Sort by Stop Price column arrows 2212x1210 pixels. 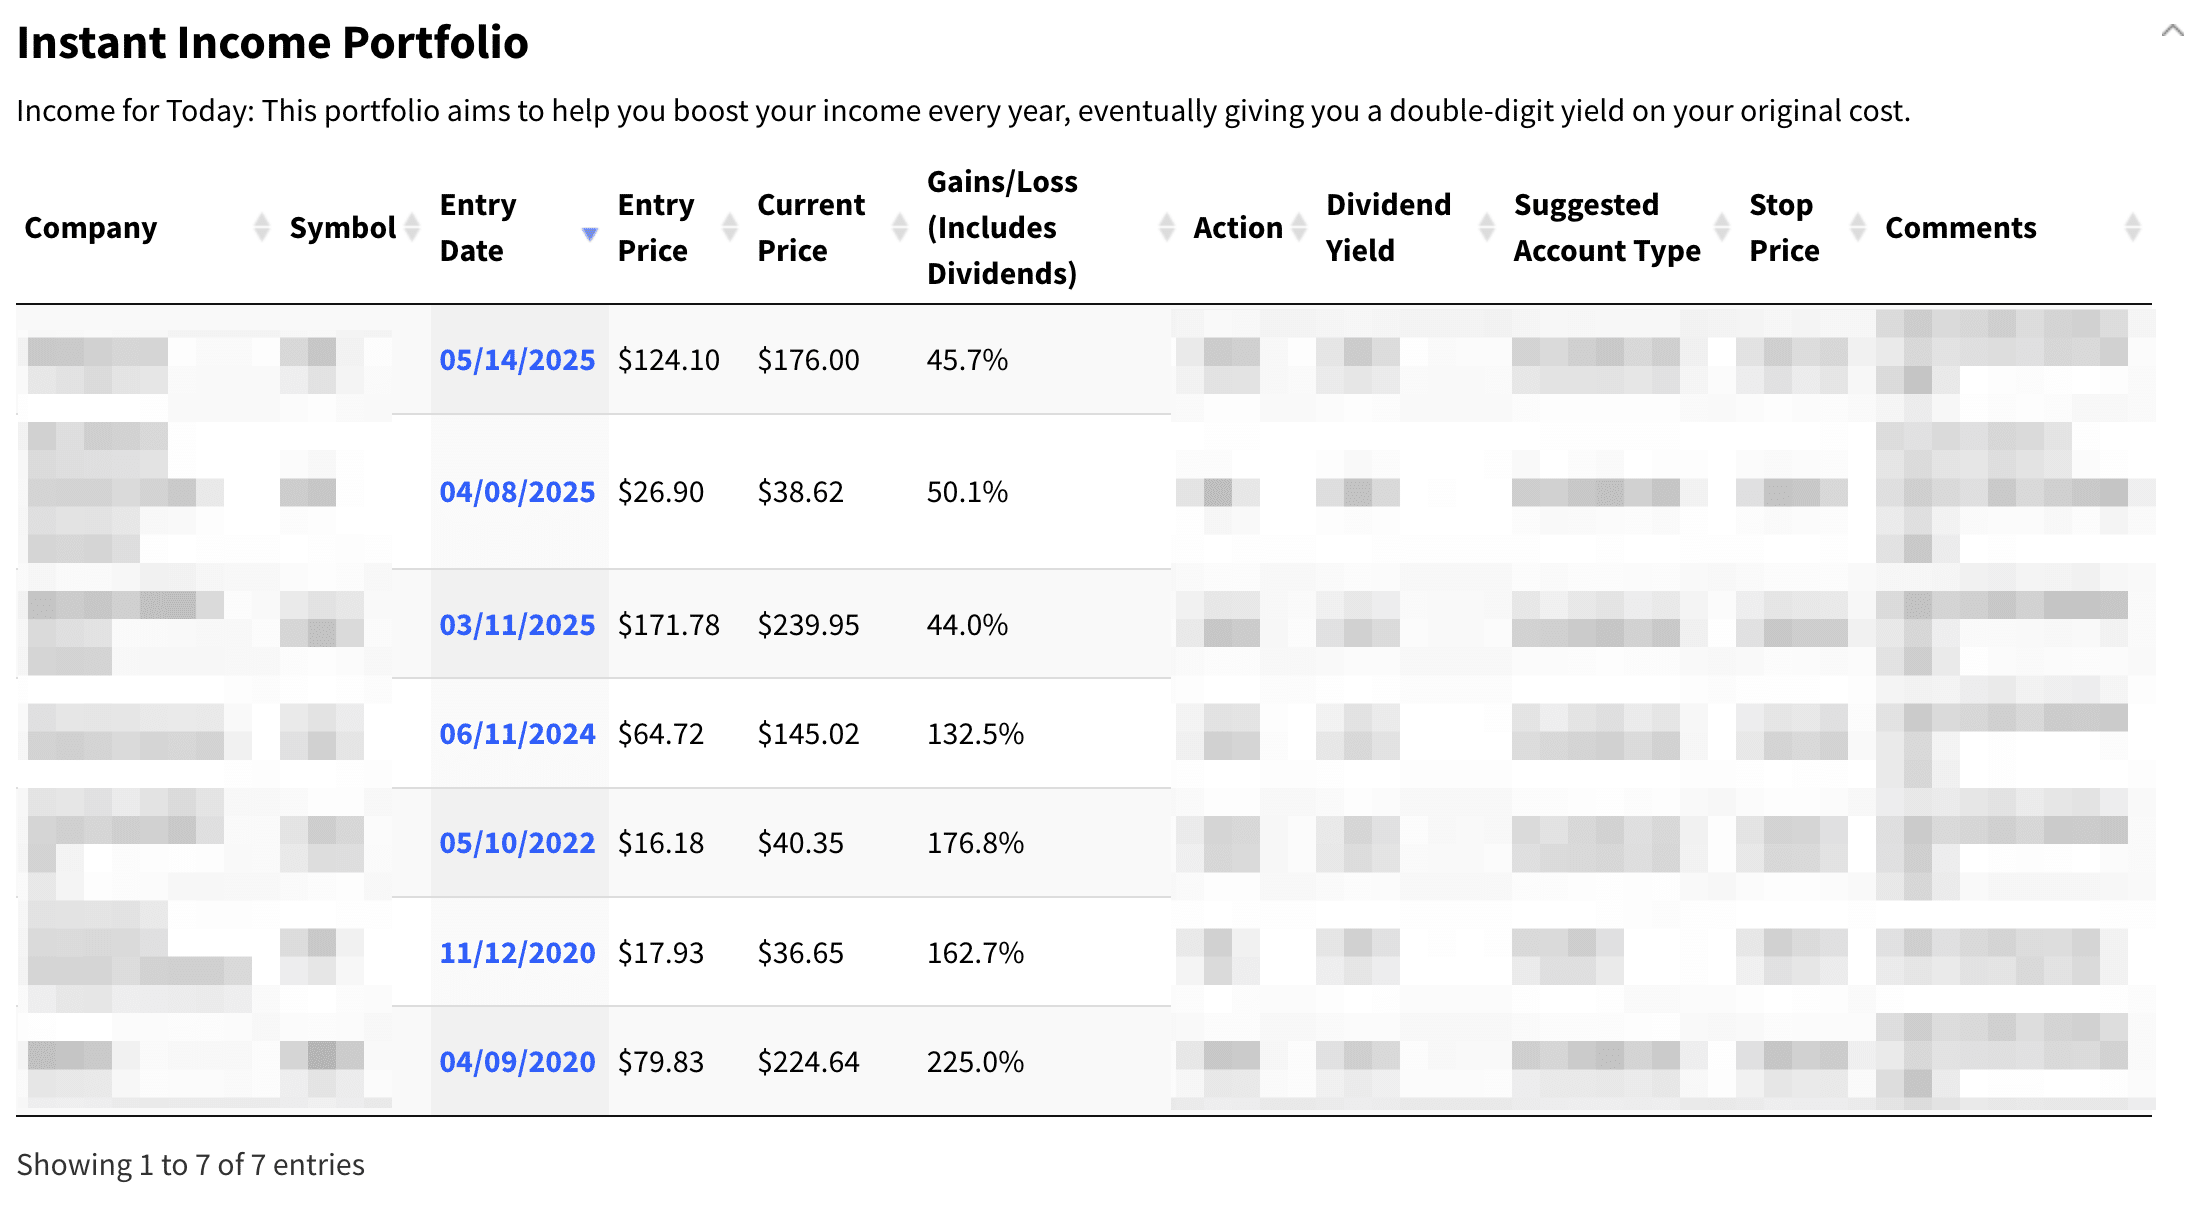1858,228
